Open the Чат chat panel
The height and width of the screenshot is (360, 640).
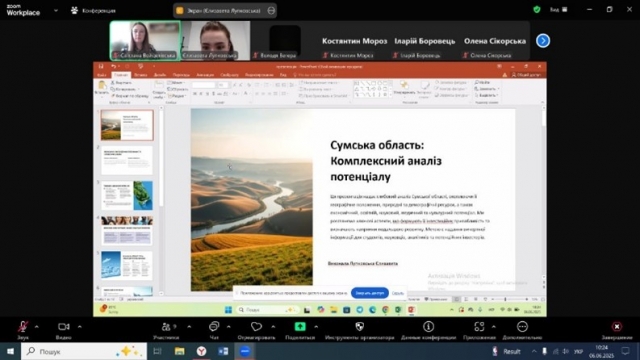(214, 327)
